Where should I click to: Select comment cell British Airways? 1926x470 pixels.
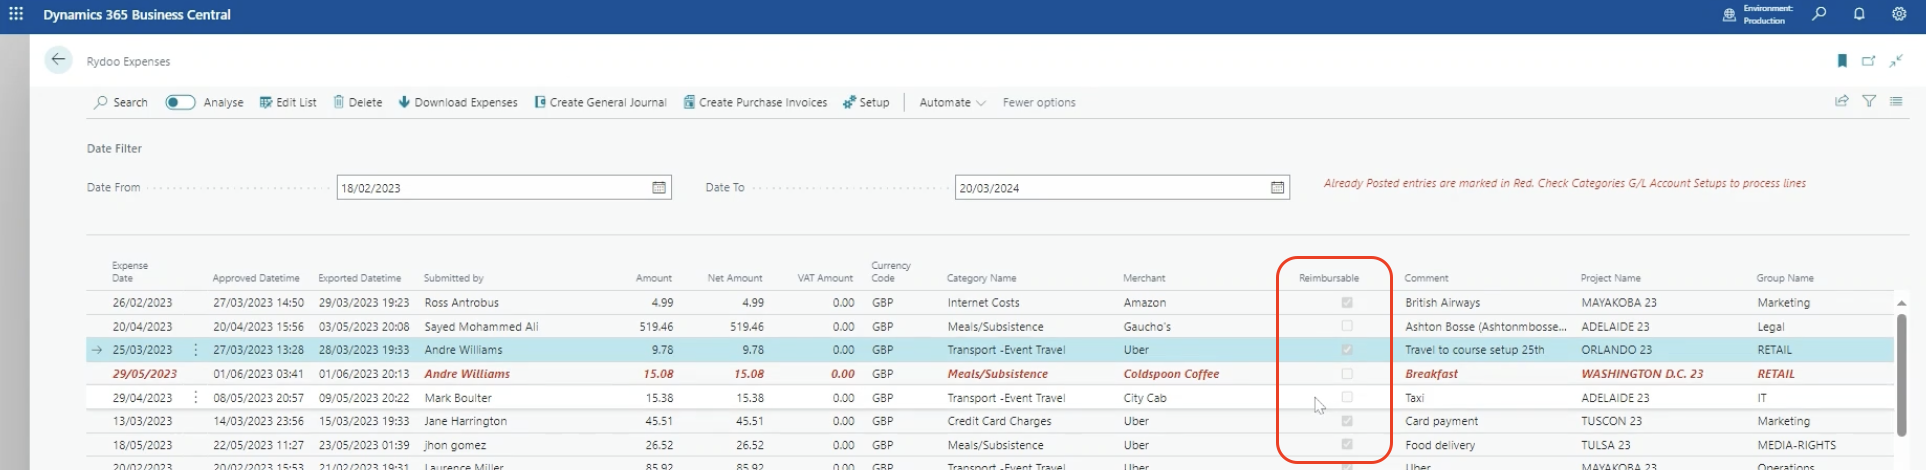click(x=1442, y=302)
